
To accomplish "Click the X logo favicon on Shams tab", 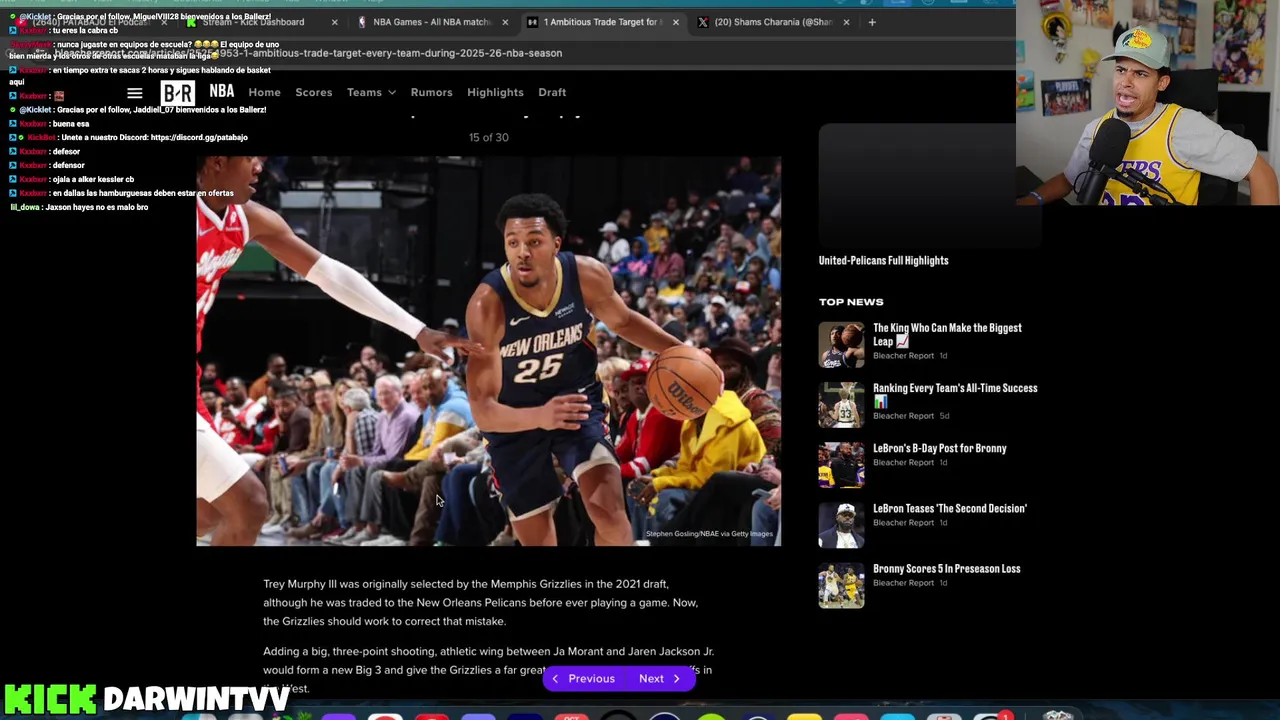I will click(x=703, y=22).
